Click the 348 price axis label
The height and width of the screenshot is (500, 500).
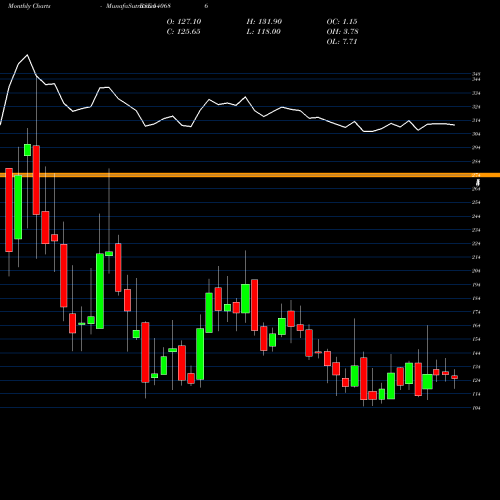[x=476, y=74]
